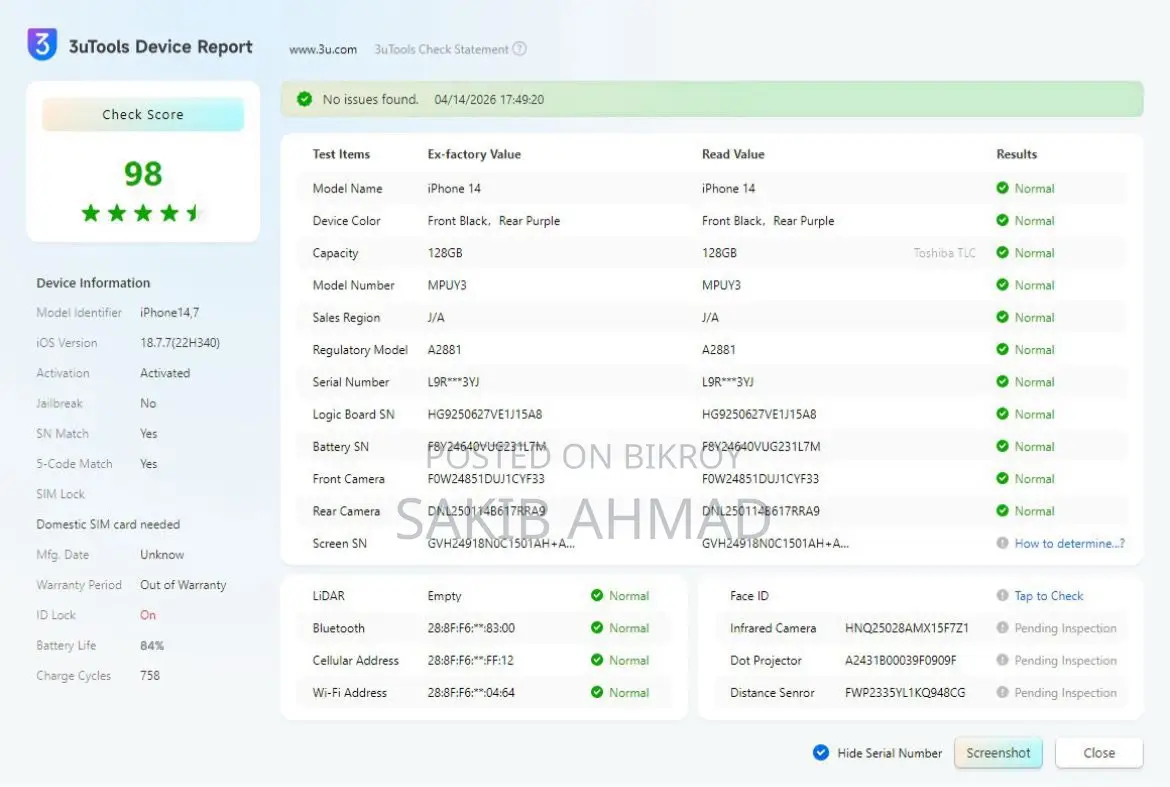This screenshot has width=1170, height=787.
Task: Open the 3uTools Check Statement help icon
Action: [x=520, y=49]
